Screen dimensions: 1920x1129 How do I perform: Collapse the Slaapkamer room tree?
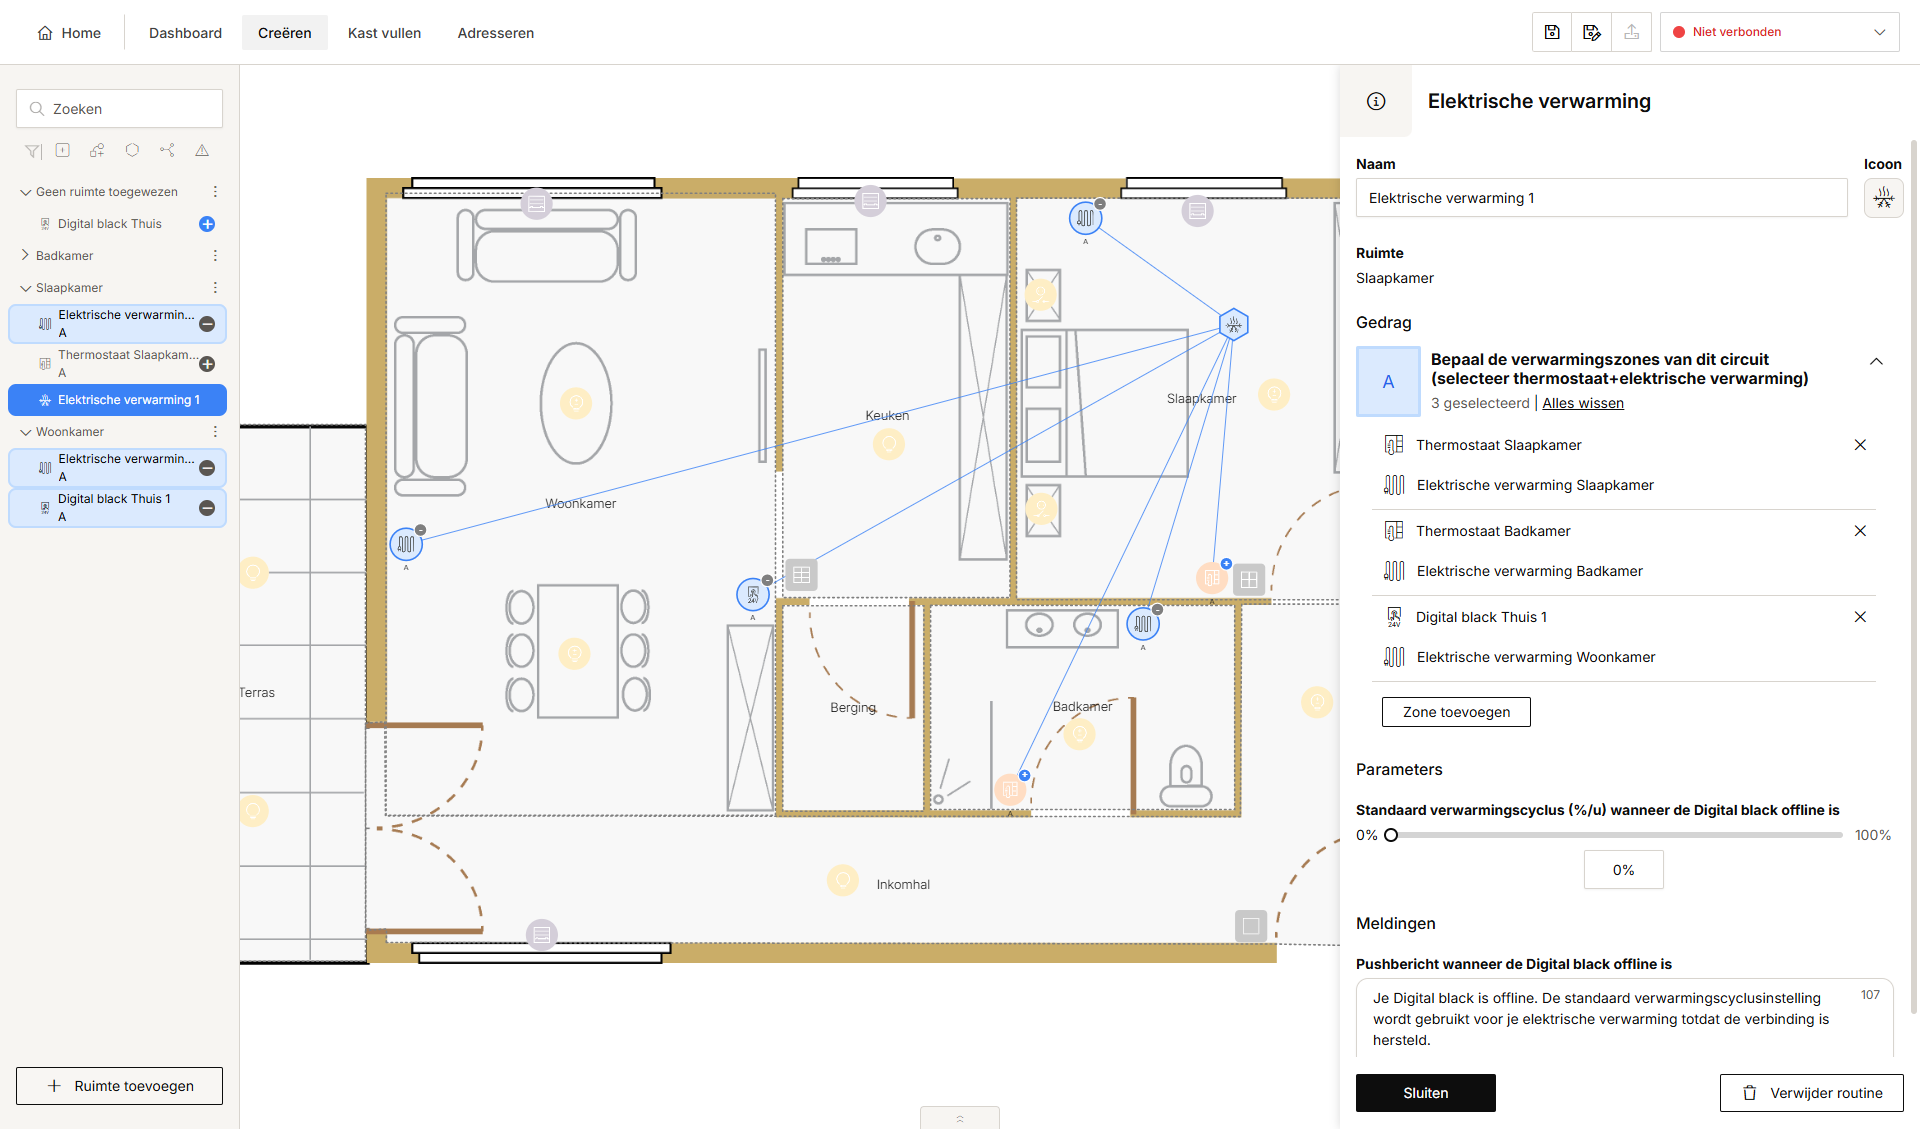(x=25, y=288)
